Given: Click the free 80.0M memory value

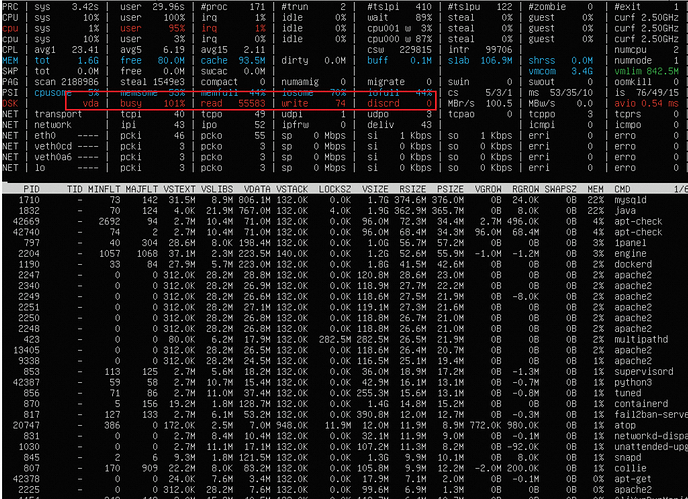Looking at the screenshot, I should [x=153, y=61].
